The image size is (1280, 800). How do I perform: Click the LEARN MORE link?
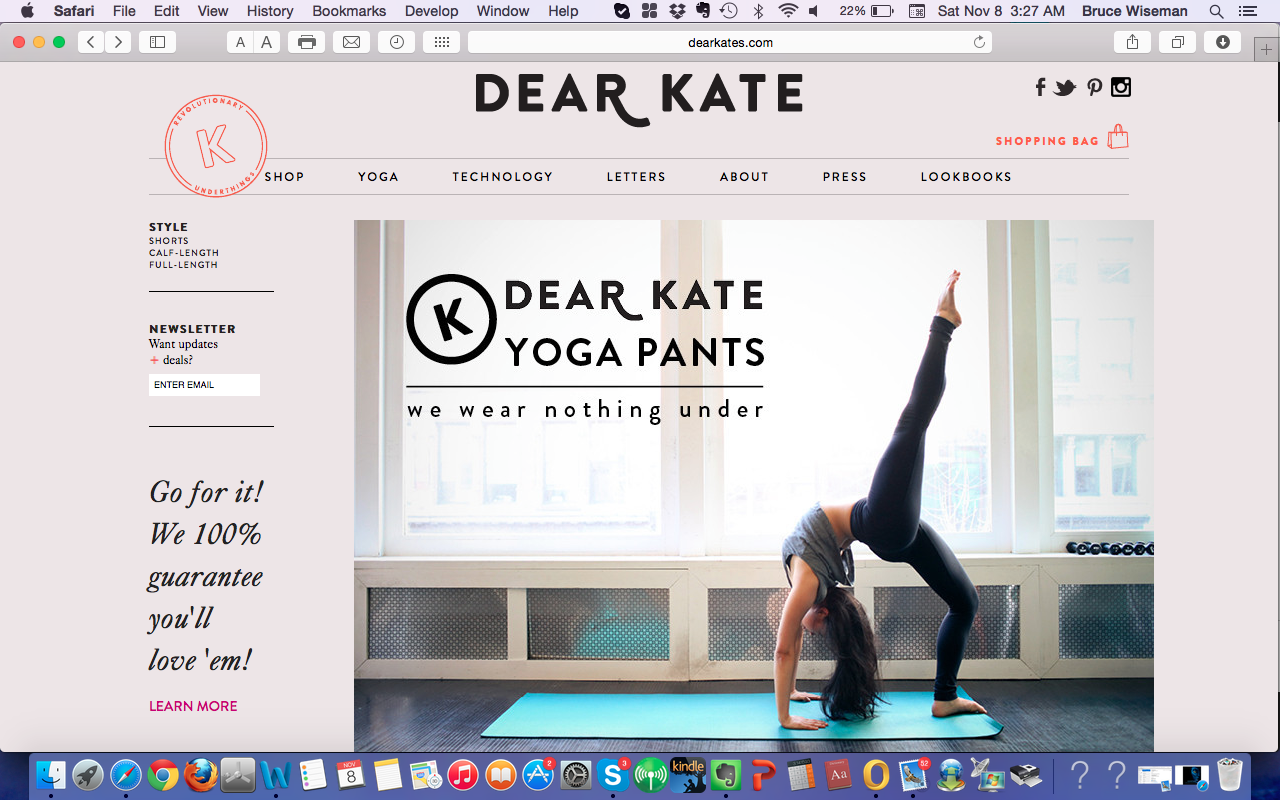tap(193, 706)
